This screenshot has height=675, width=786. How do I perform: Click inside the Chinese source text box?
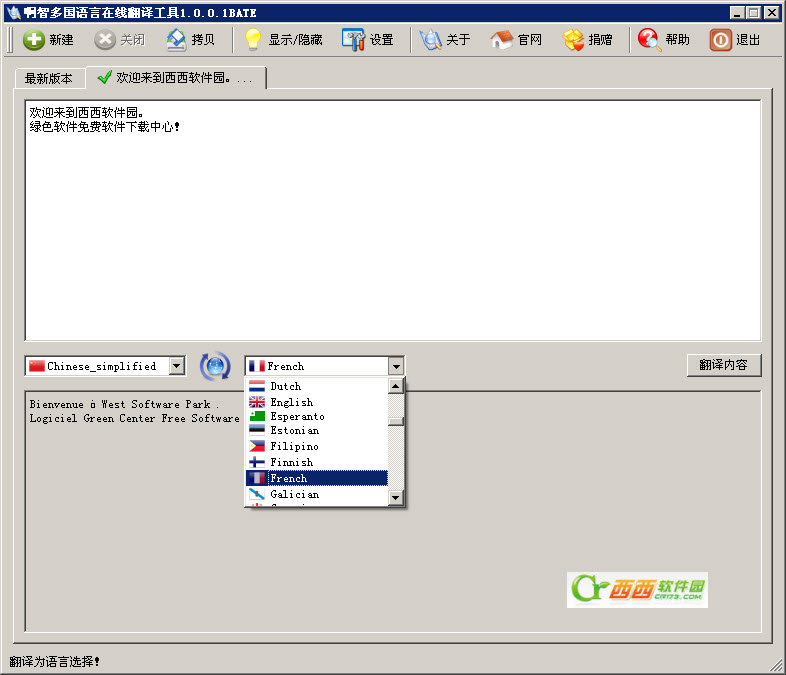coord(393,220)
